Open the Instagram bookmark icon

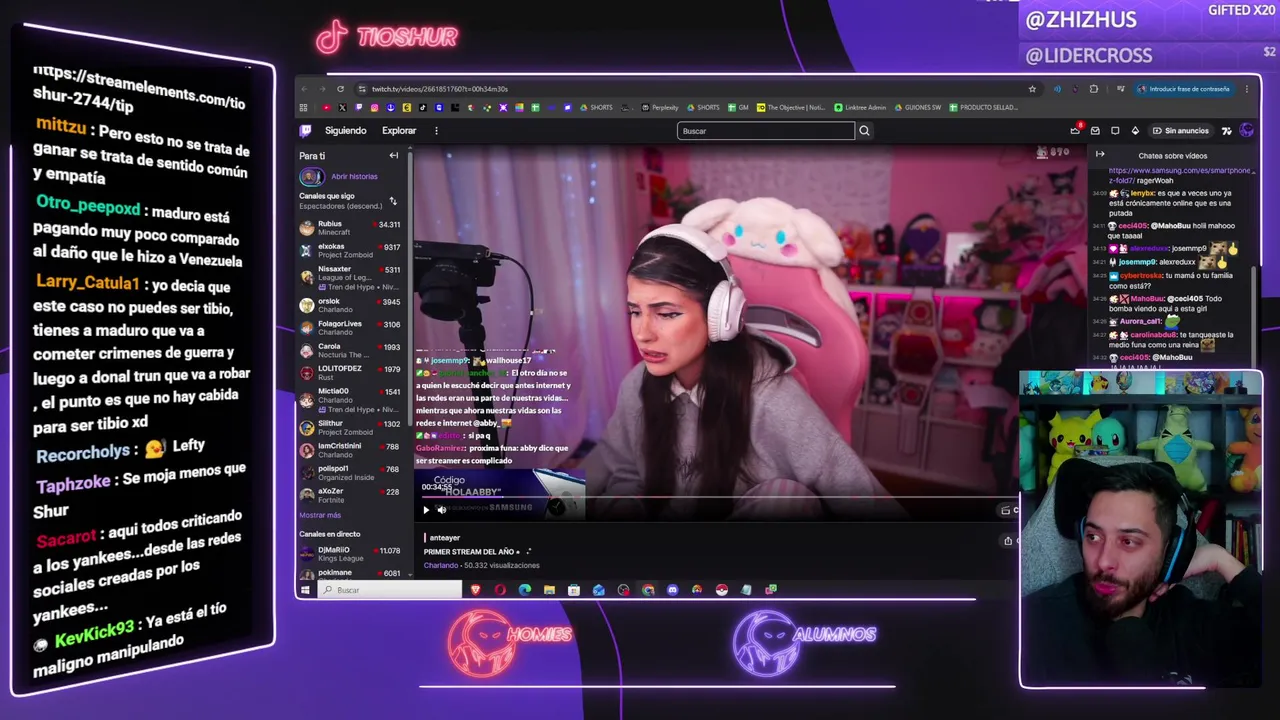(x=375, y=107)
